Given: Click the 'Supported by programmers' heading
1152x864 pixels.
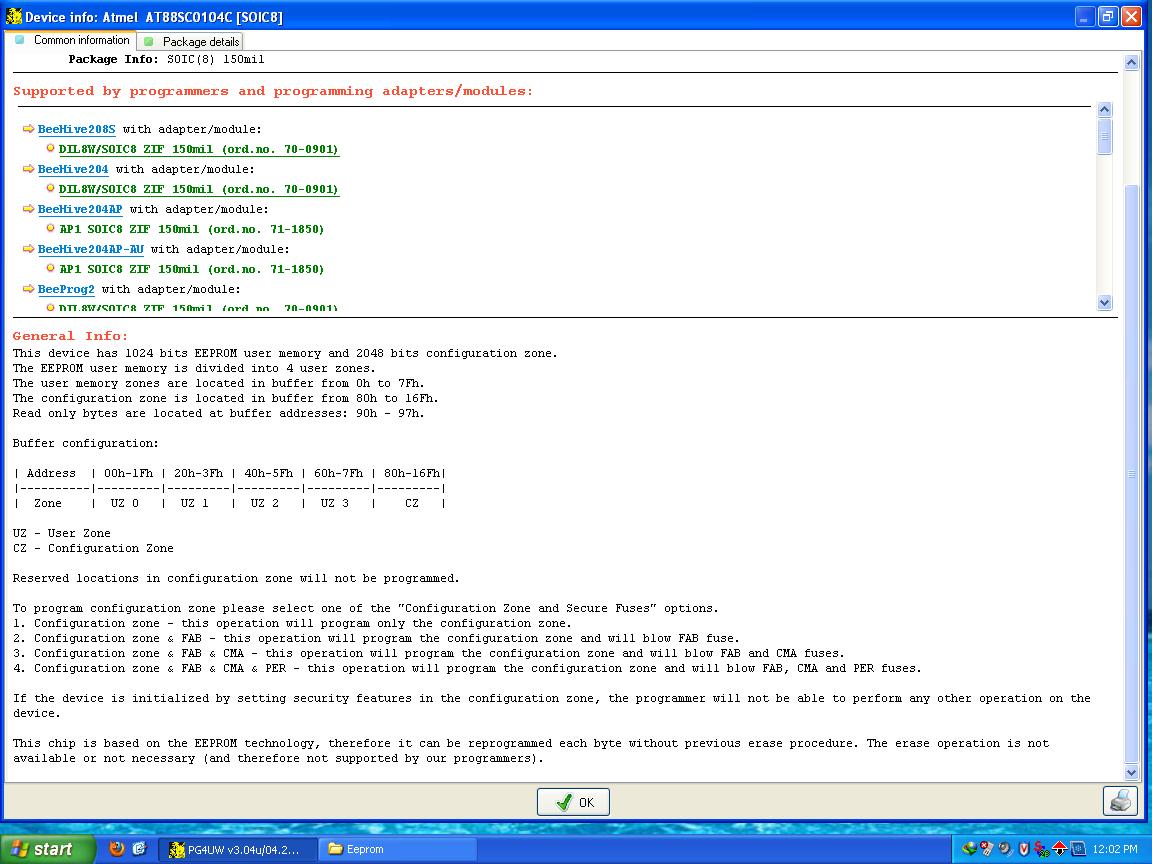Looking at the screenshot, I should 273,91.
